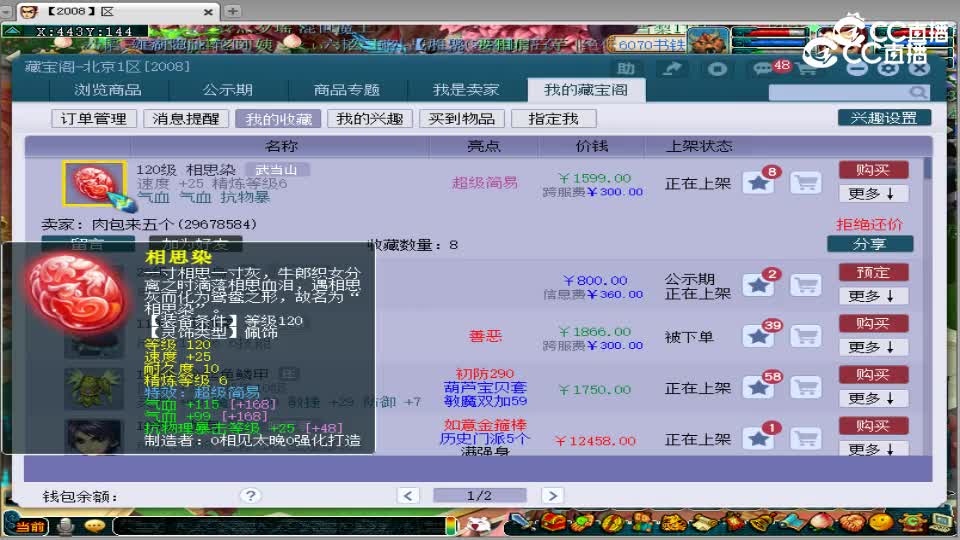Image resolution: width=960 pixels, height=540 pixels.
Task: Click the chat bubble emoticon icon
Action: (95, 526)
